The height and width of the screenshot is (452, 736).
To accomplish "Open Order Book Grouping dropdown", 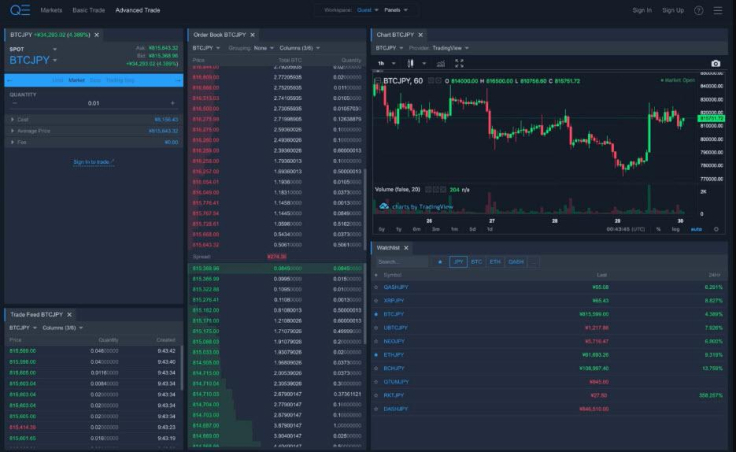I will 264,48.
